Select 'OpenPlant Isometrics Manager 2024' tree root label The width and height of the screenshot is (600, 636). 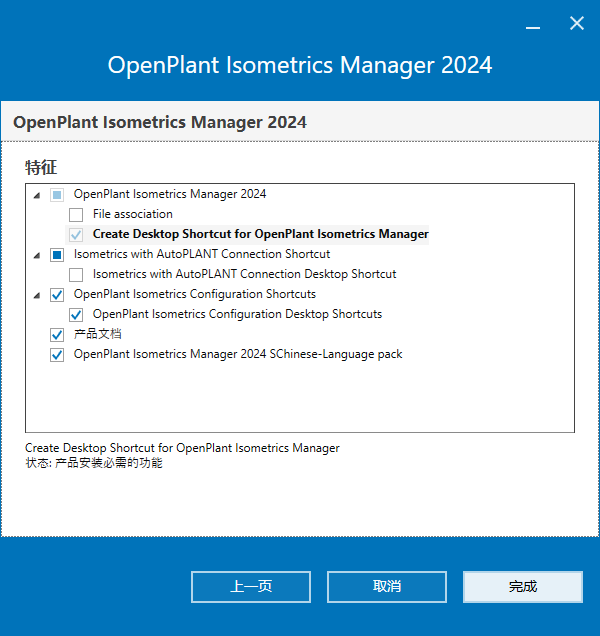170,194
